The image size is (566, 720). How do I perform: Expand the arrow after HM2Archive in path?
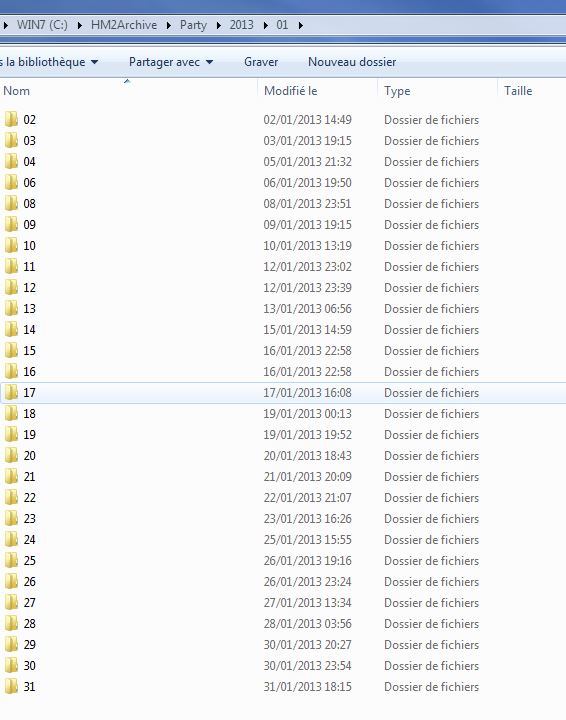(x=169, y=25)
